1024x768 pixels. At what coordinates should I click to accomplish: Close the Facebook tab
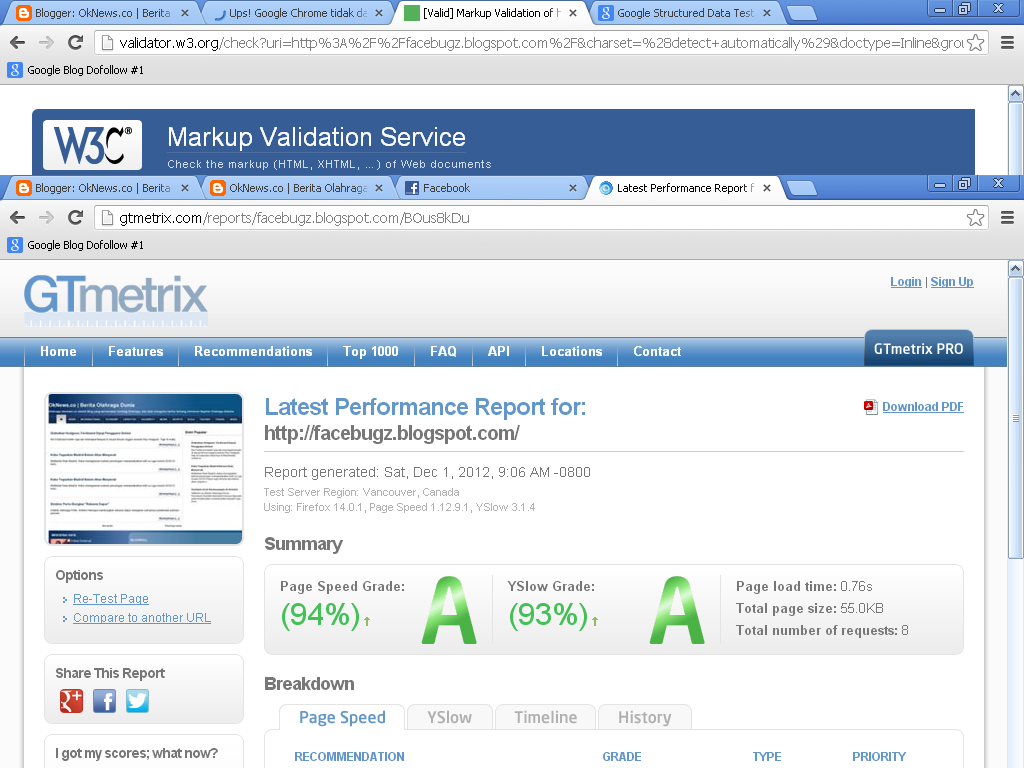tap(573, 188)
